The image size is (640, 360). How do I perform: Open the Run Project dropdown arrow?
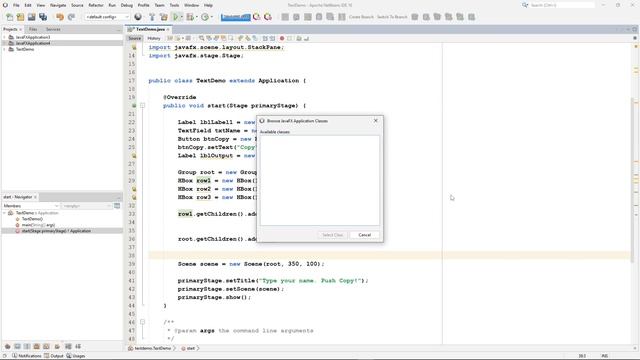181,17
